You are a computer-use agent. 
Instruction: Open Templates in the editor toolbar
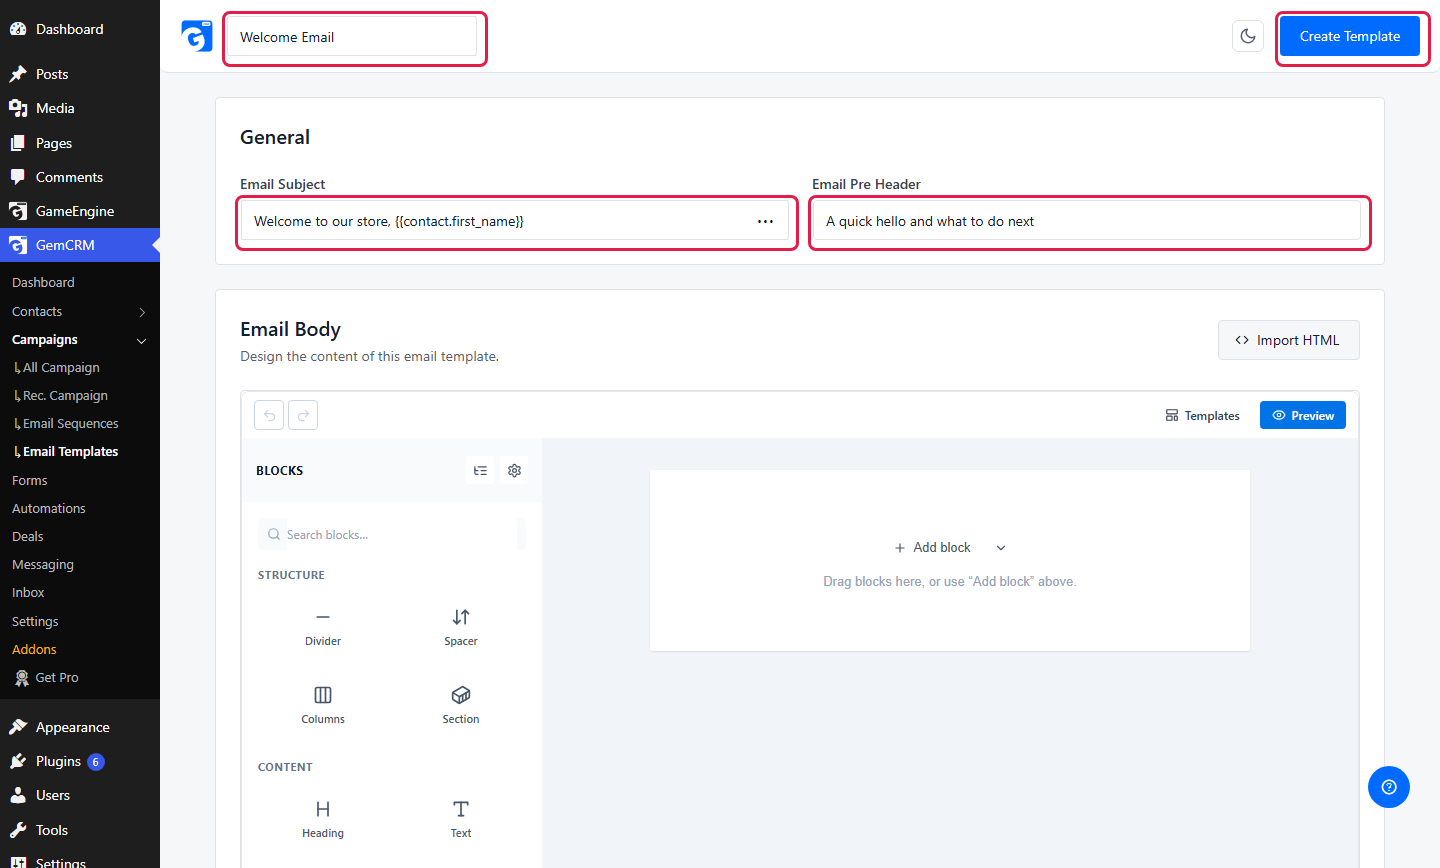(x=1202, y=415)
